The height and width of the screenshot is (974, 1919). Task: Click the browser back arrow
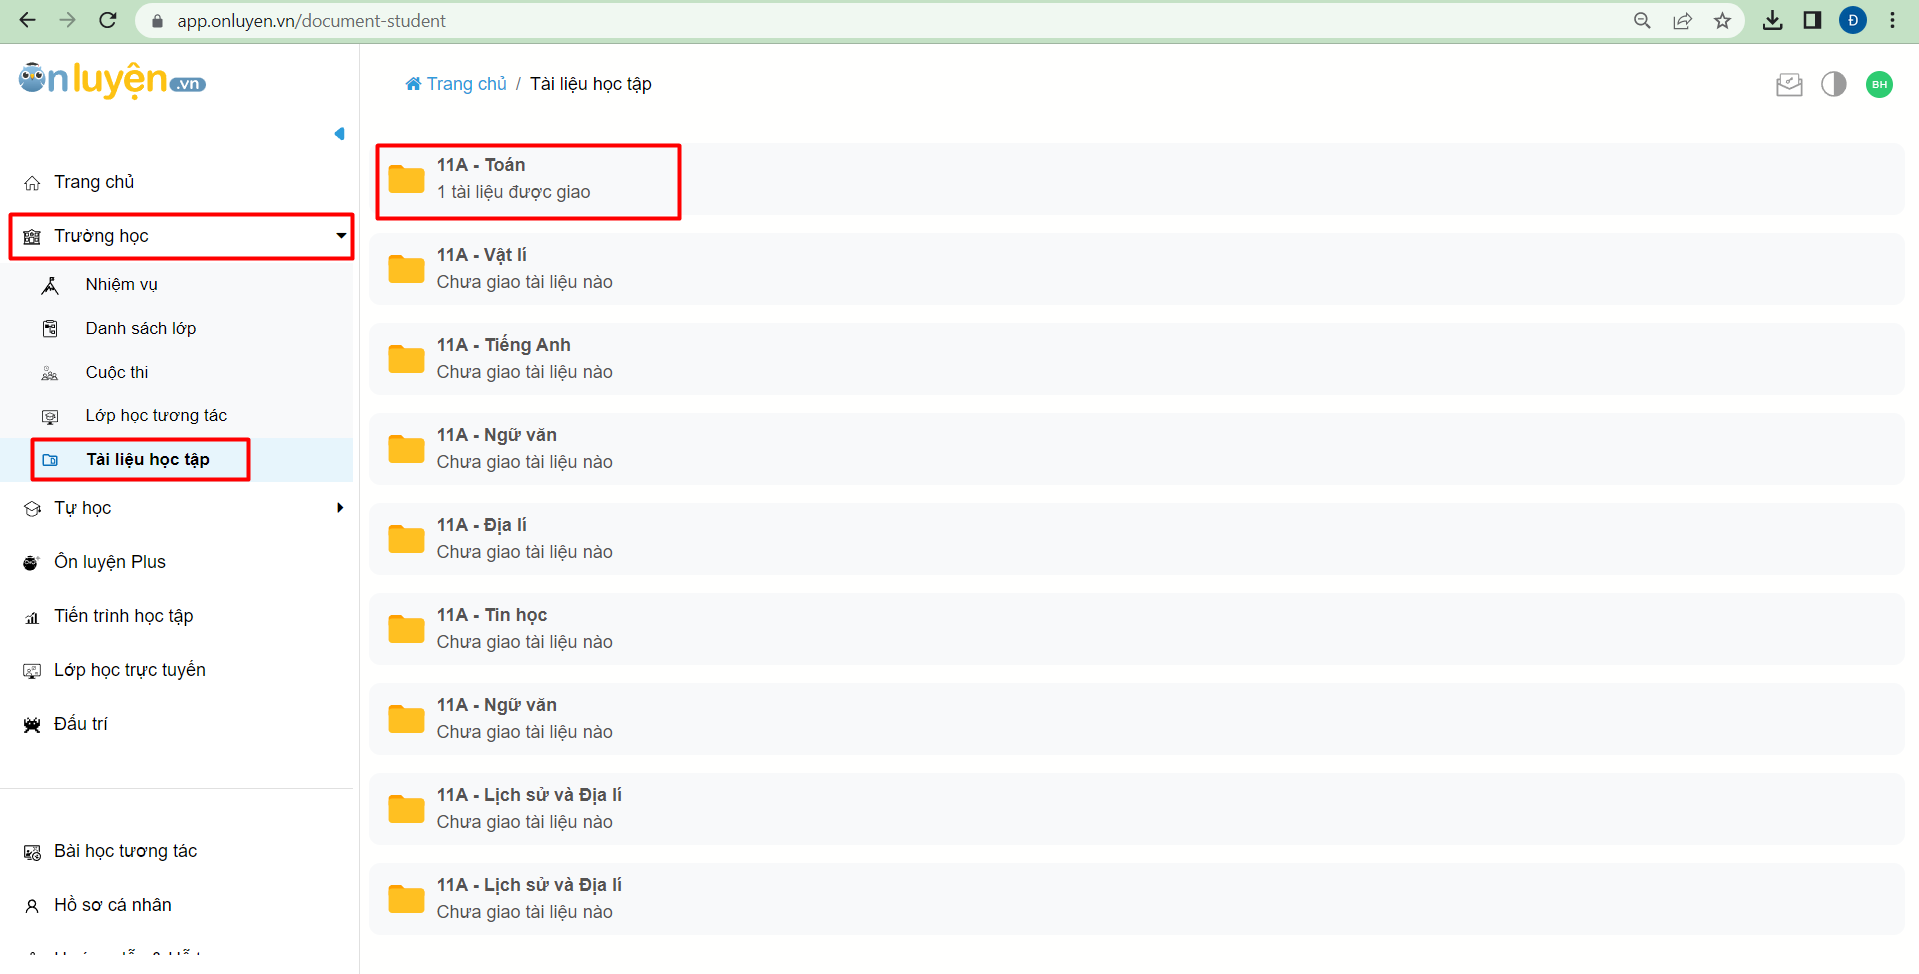[27, 20]
